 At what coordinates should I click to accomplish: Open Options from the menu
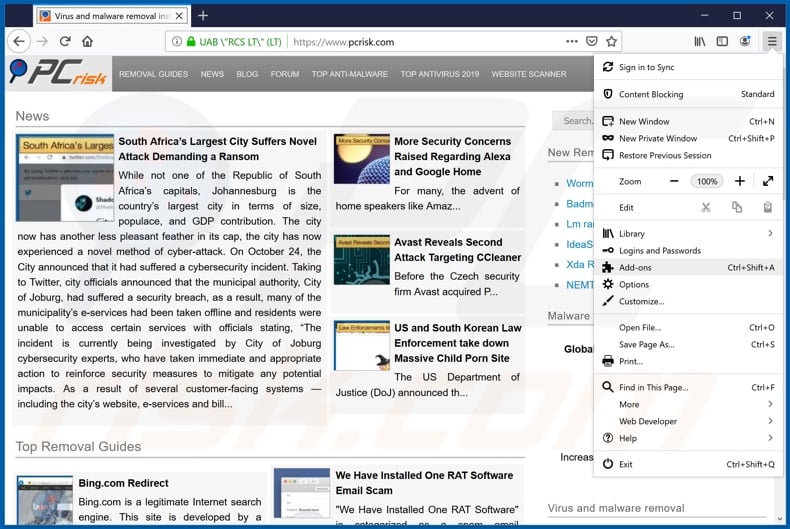(x=688, y=285)
